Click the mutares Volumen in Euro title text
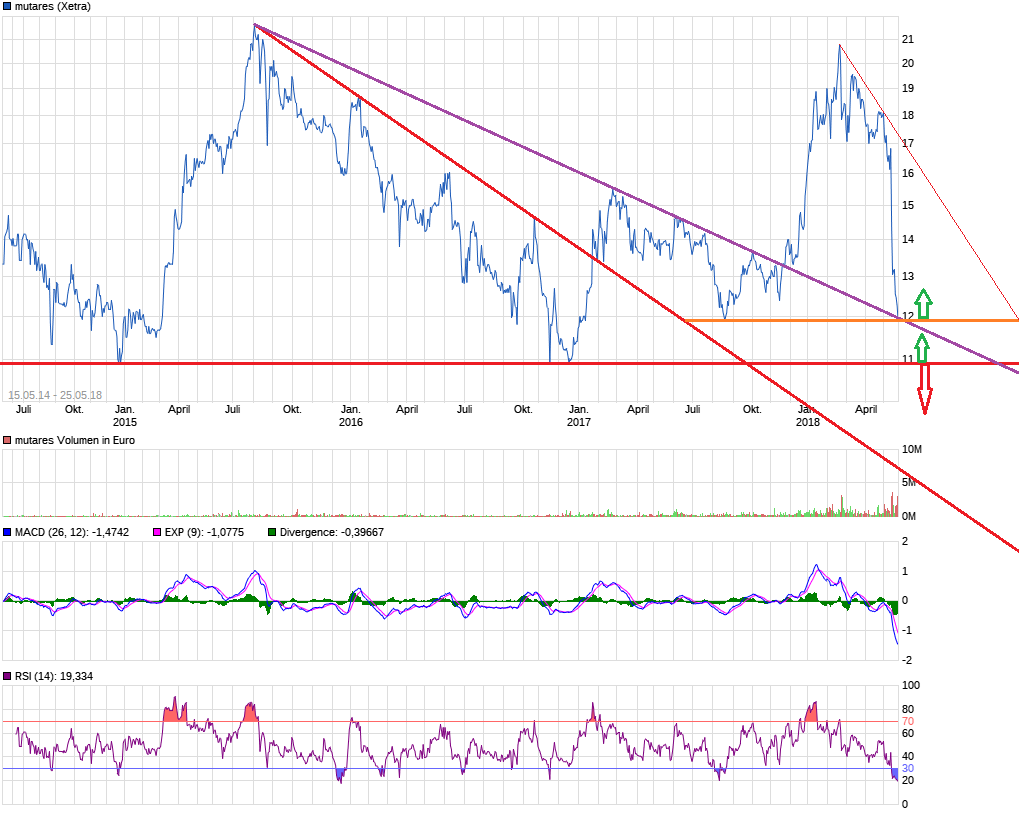The height and width of the screenshot is (814, 1019). point(74,440)
